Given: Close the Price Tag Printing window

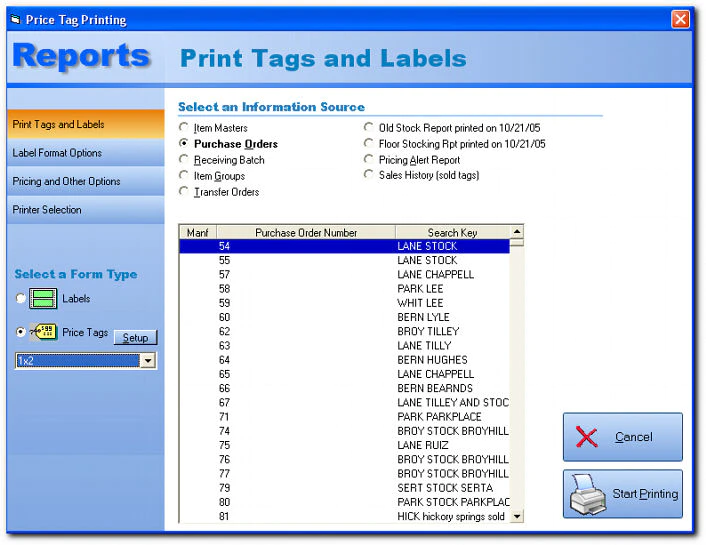Looking at the screenshot, I should click(x=680, y=19).
